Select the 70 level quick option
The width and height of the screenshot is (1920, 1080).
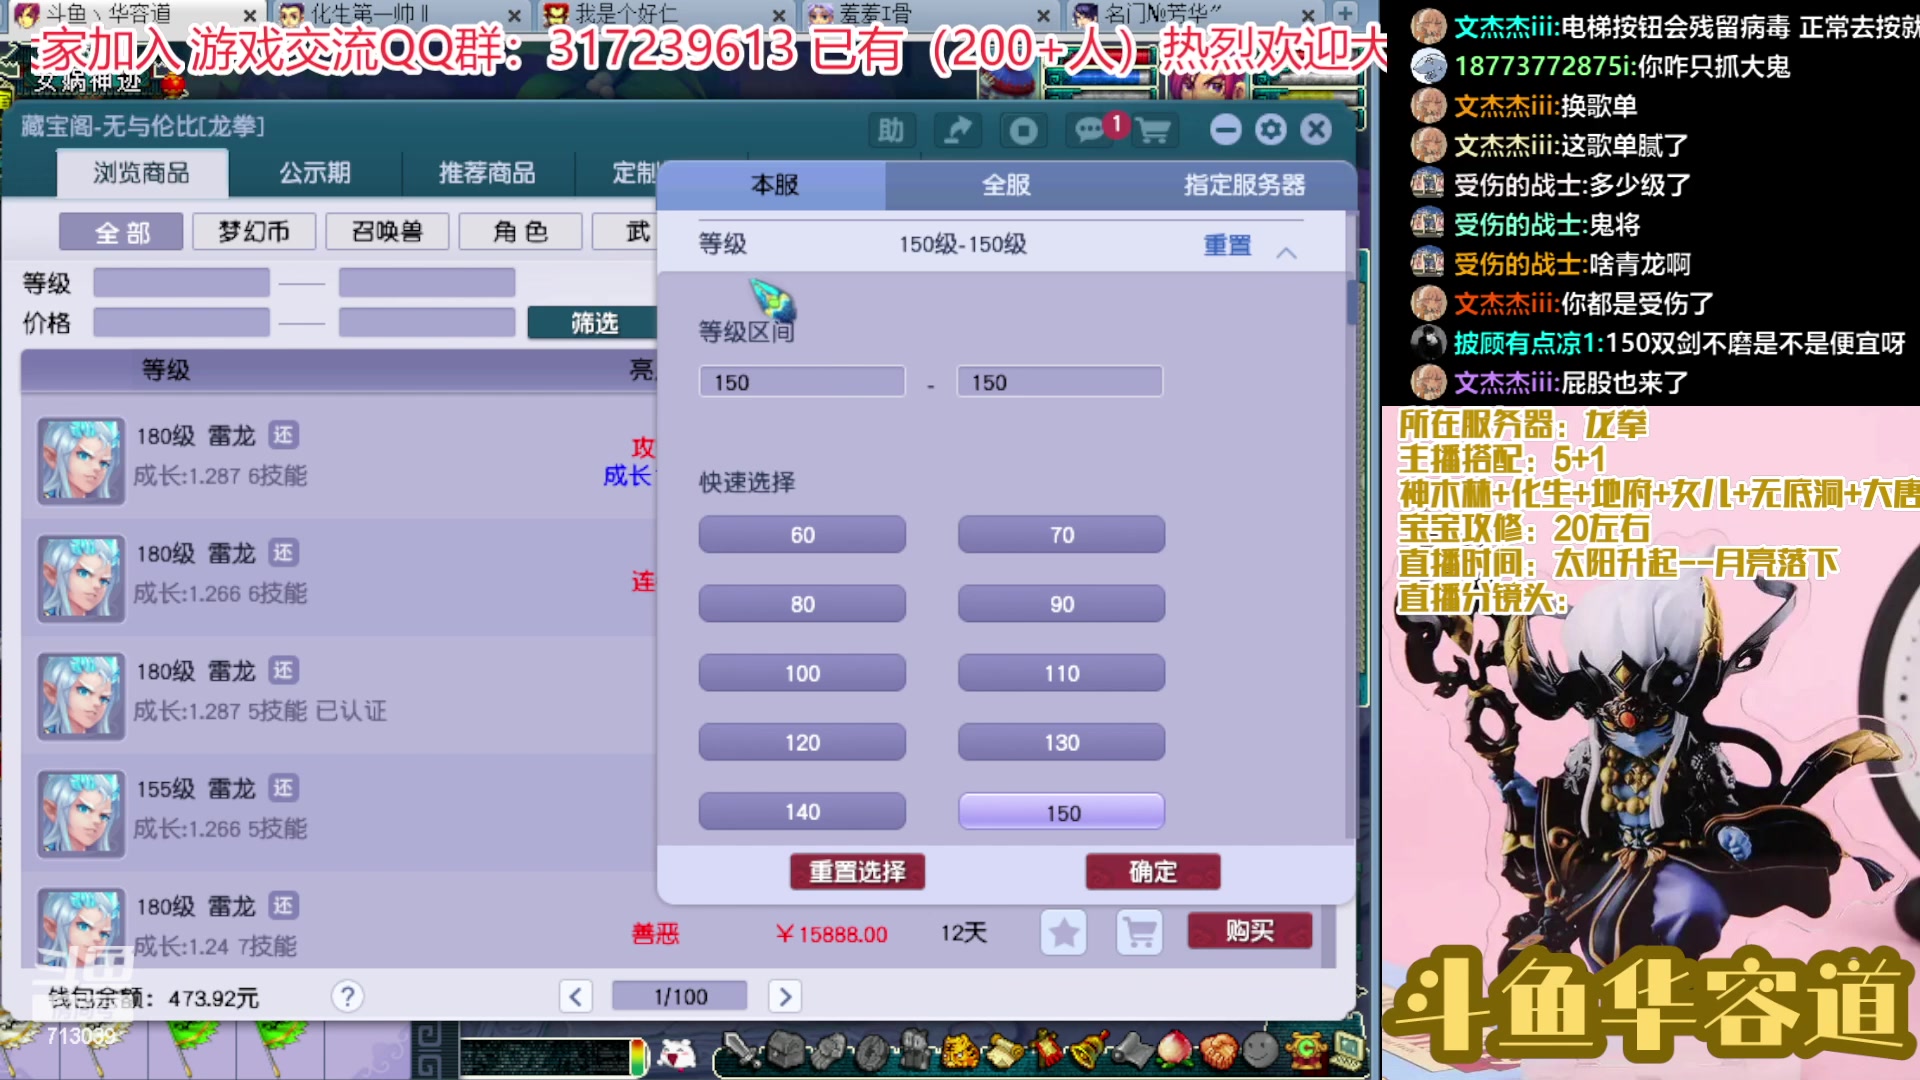click(x=1061, y=535)
